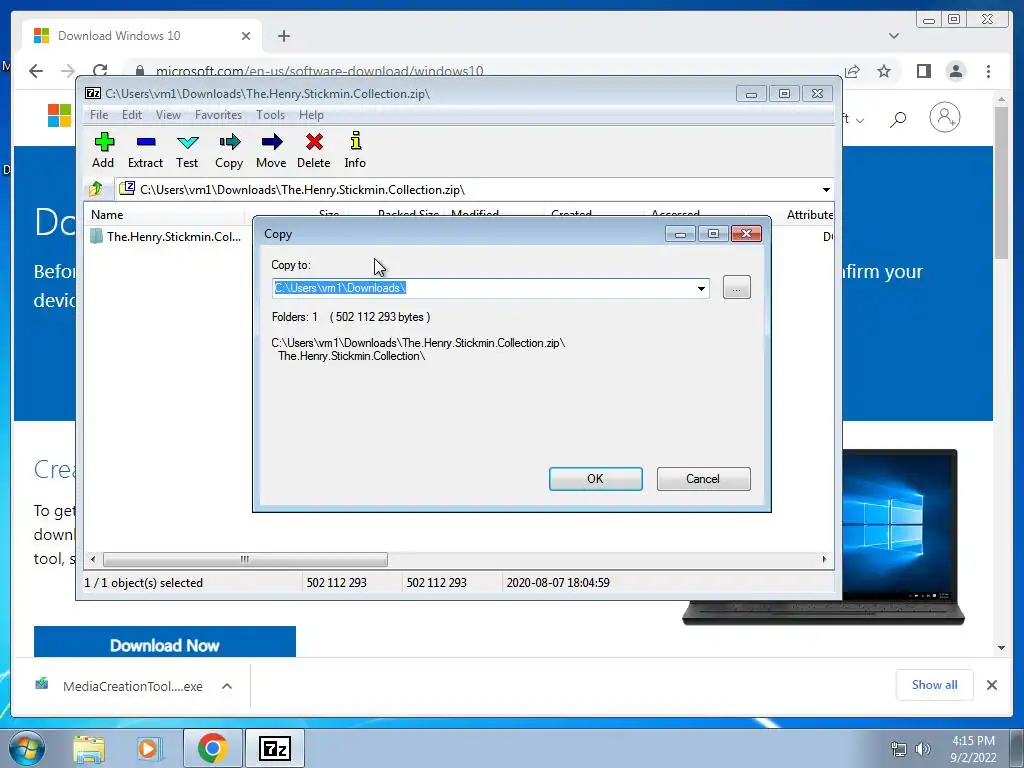Open Windows Explorer from taskbar
Image resolution: width=1024 pixels, height=768 pixels.
89,748
